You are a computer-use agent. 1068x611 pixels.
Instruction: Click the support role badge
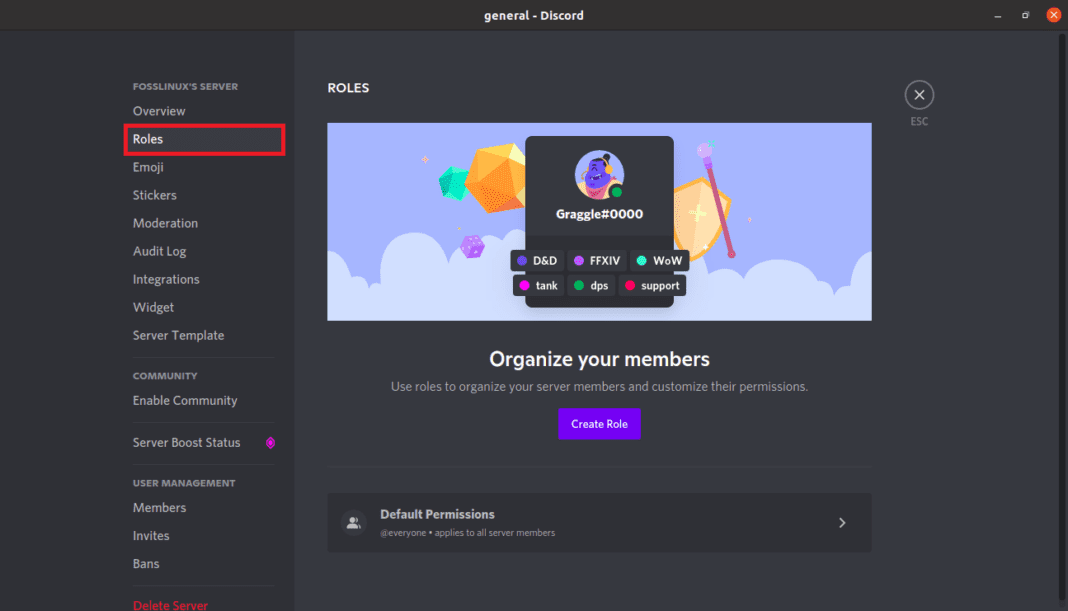tap(651, 285)
